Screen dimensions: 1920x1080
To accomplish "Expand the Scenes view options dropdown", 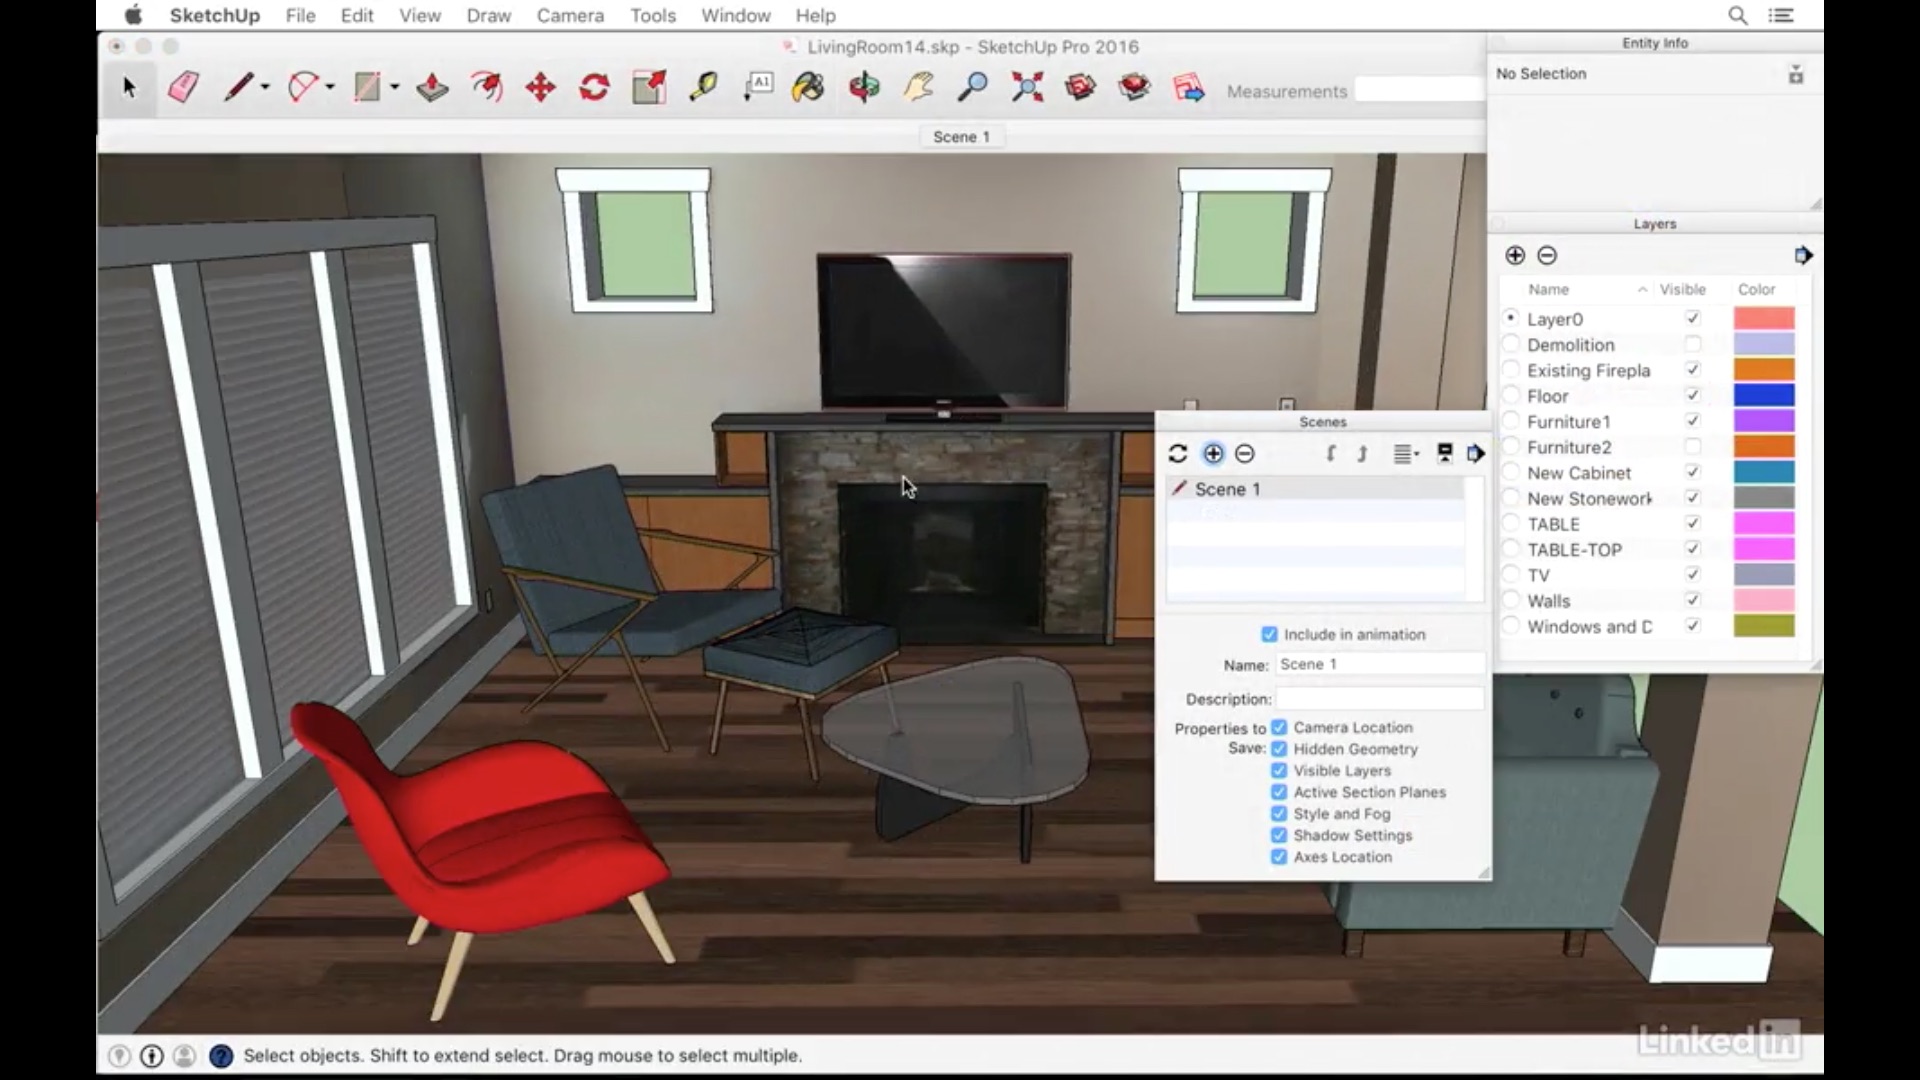I will tap(1407, 454).
